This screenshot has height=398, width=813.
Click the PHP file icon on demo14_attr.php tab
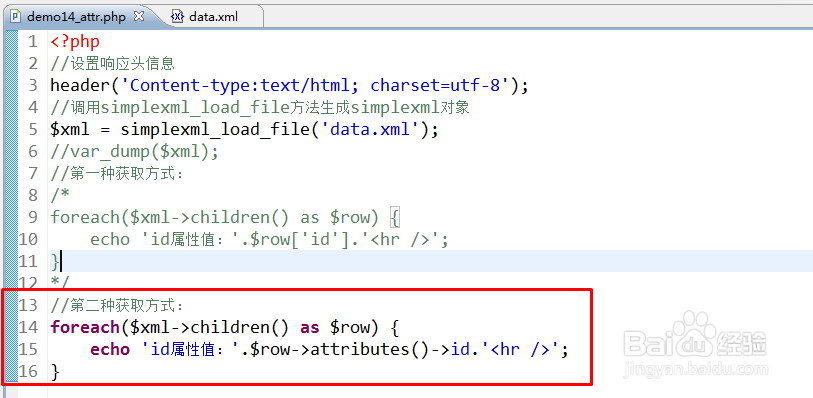click(17, 17)
